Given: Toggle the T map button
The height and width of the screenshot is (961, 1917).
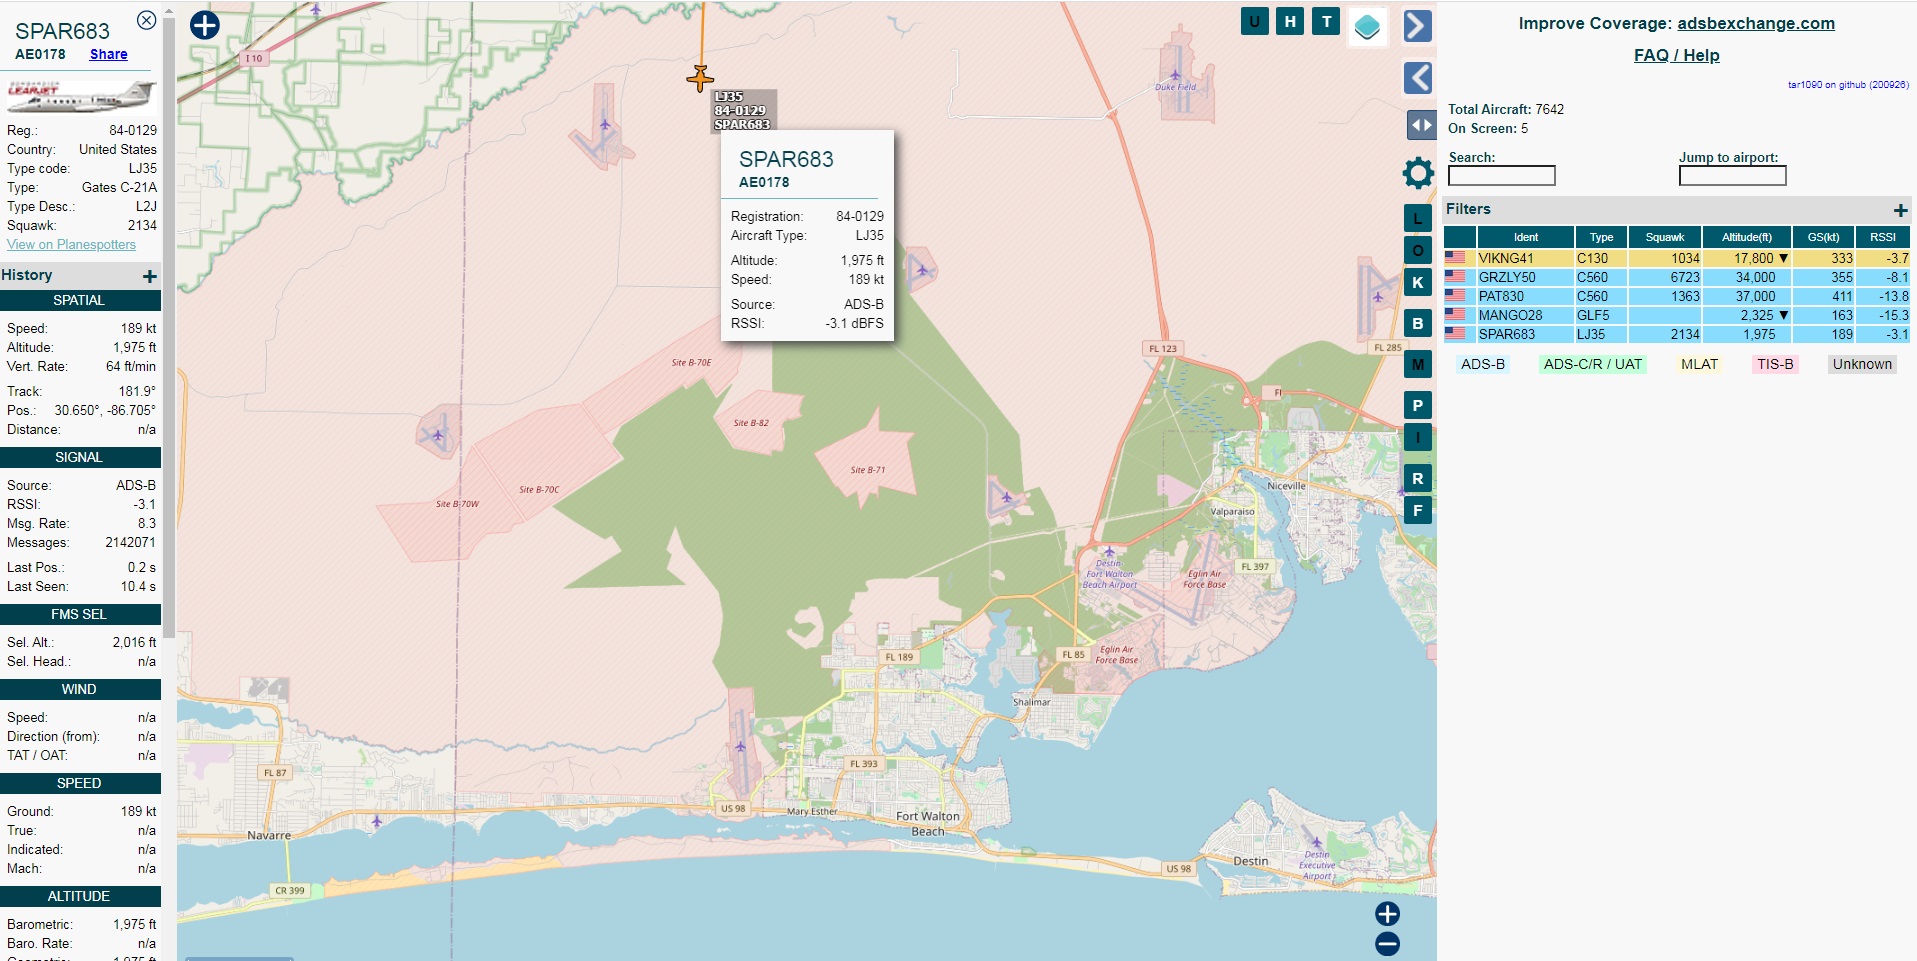Looking at the screenshot, I should point(1326,21).
